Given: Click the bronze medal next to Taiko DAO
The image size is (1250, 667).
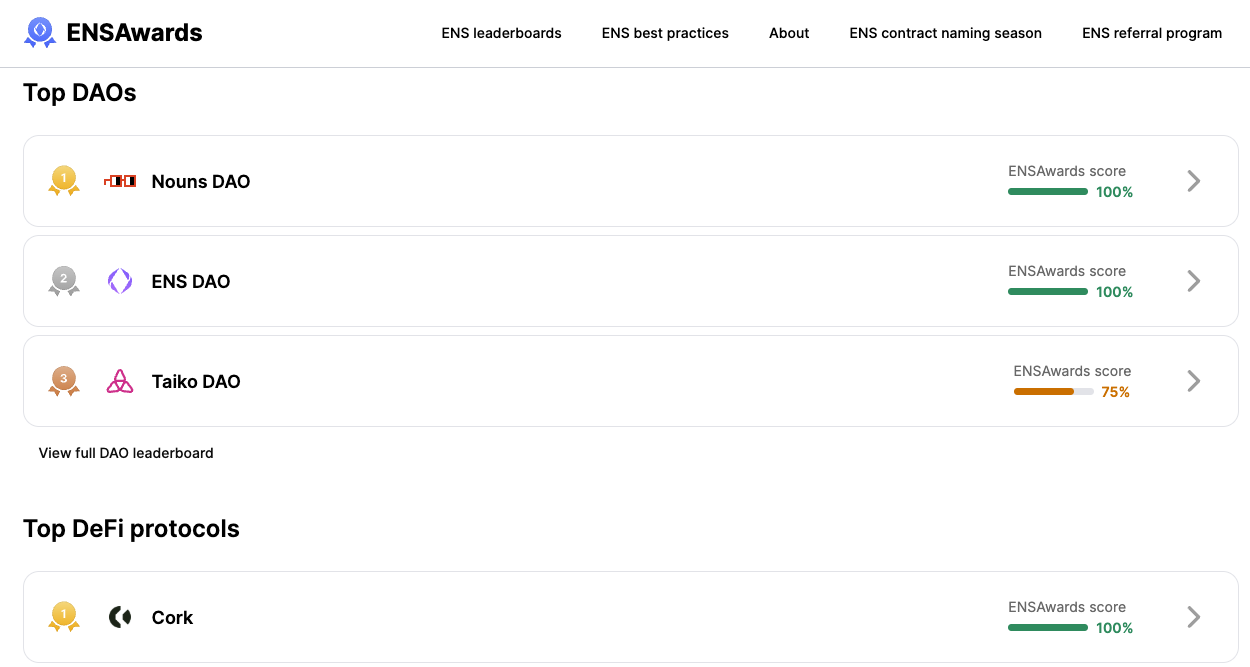Looking at the screenshot, I should click(63, 381).
